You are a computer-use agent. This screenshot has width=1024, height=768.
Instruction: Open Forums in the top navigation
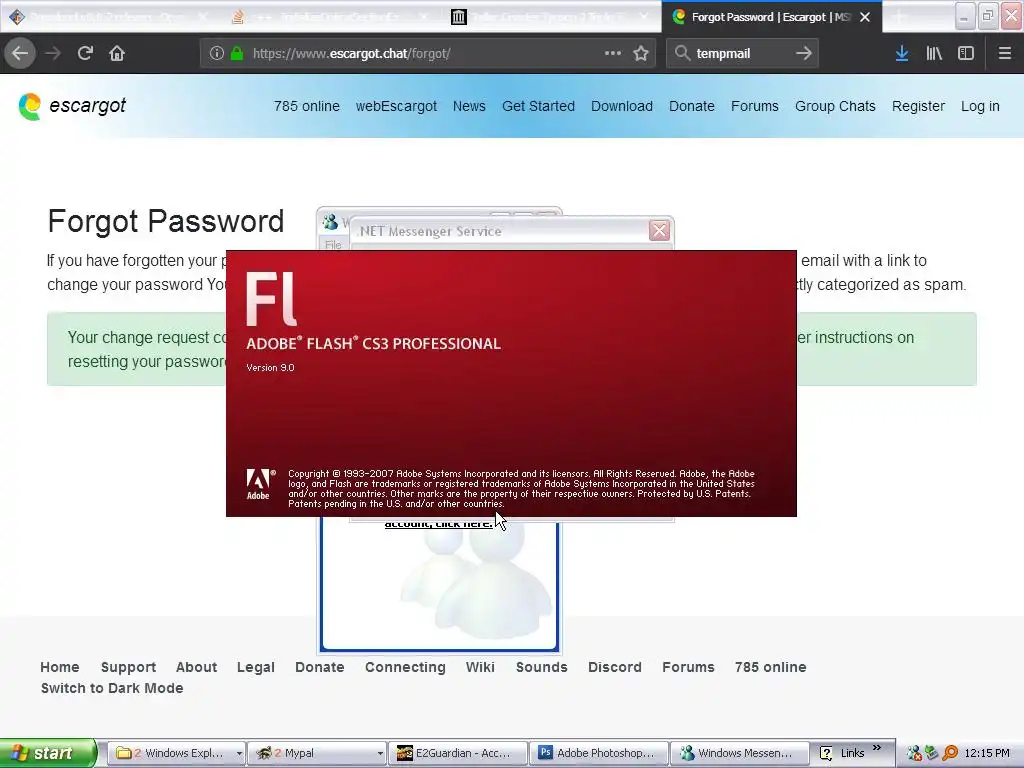pyautogui.click(x=754, y=106)
